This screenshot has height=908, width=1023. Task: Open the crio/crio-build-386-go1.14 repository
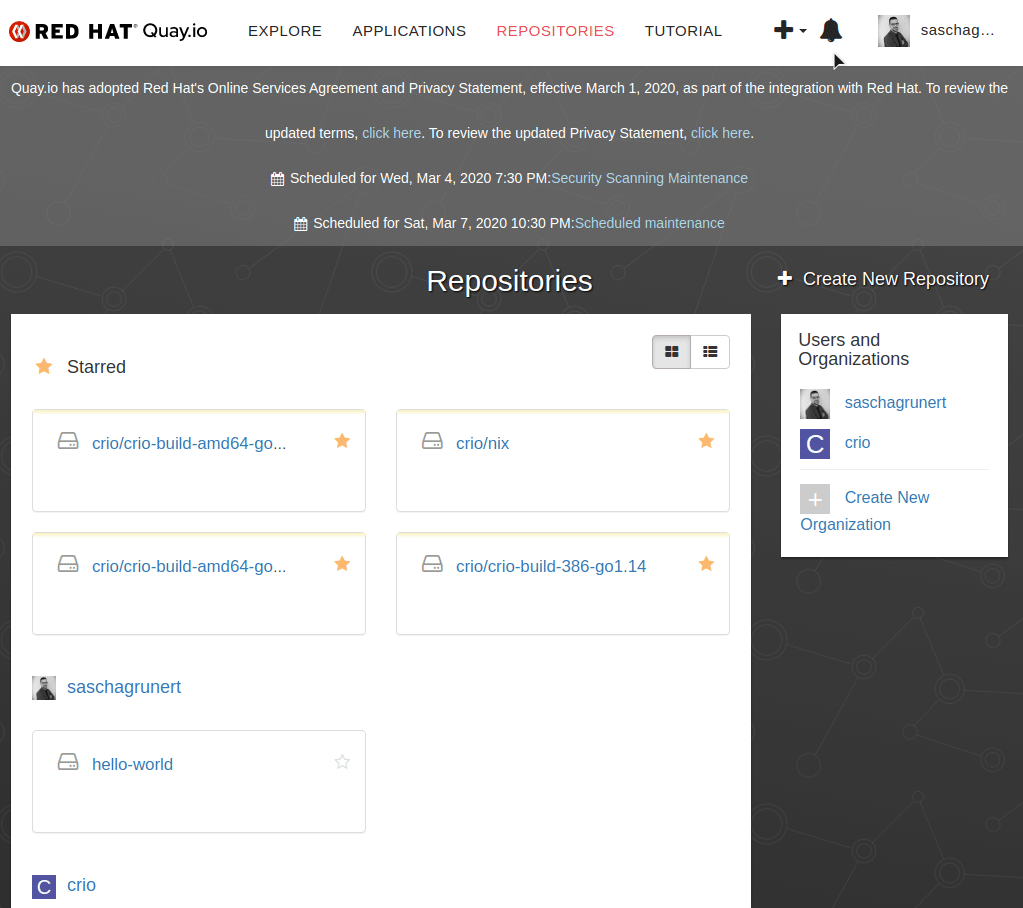coord(552,565)
